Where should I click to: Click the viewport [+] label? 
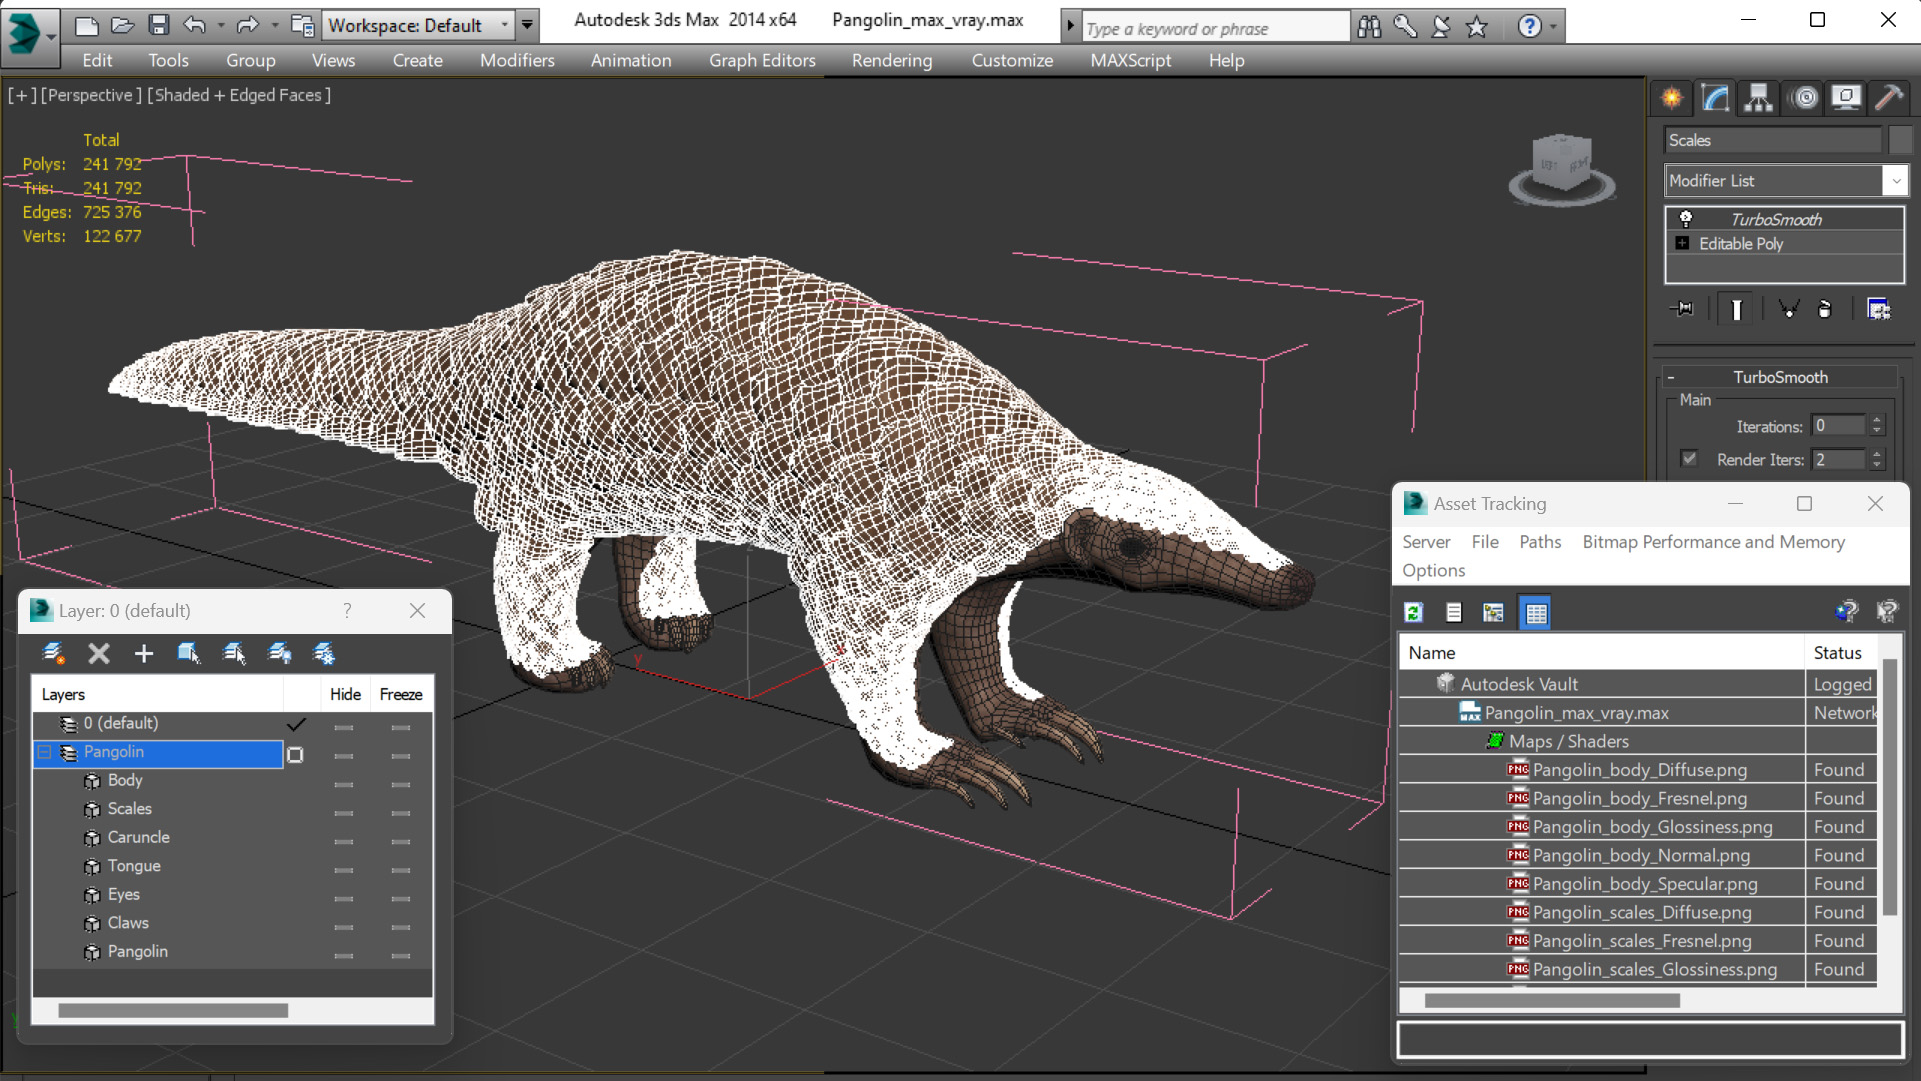[x=22, y=95]
